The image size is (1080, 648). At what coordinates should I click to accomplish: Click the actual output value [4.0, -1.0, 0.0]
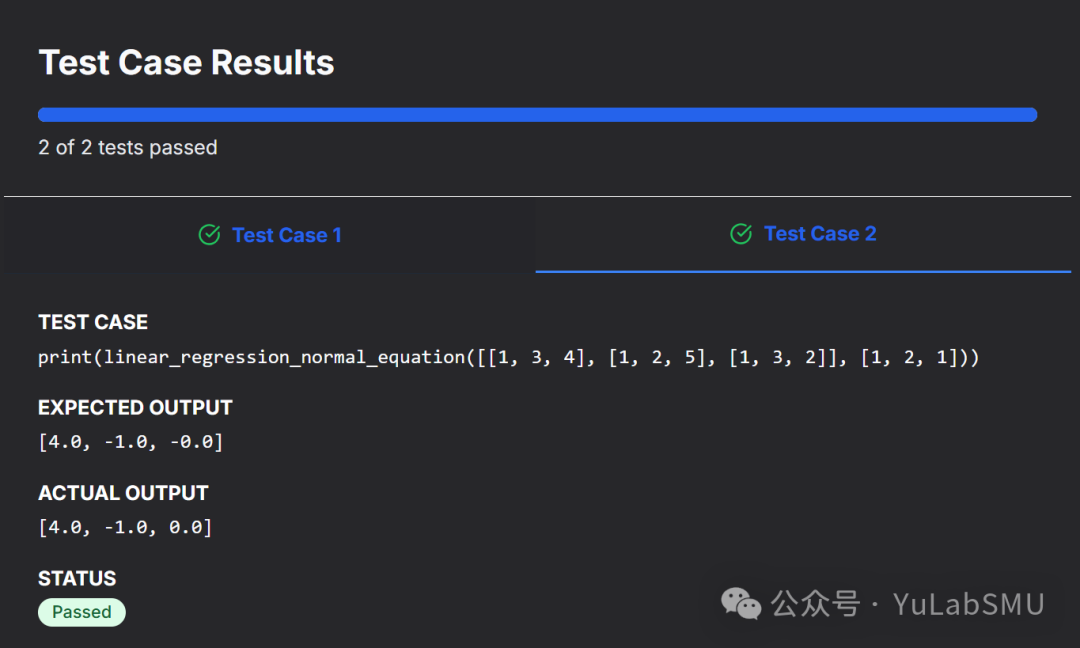coord(125,527)
